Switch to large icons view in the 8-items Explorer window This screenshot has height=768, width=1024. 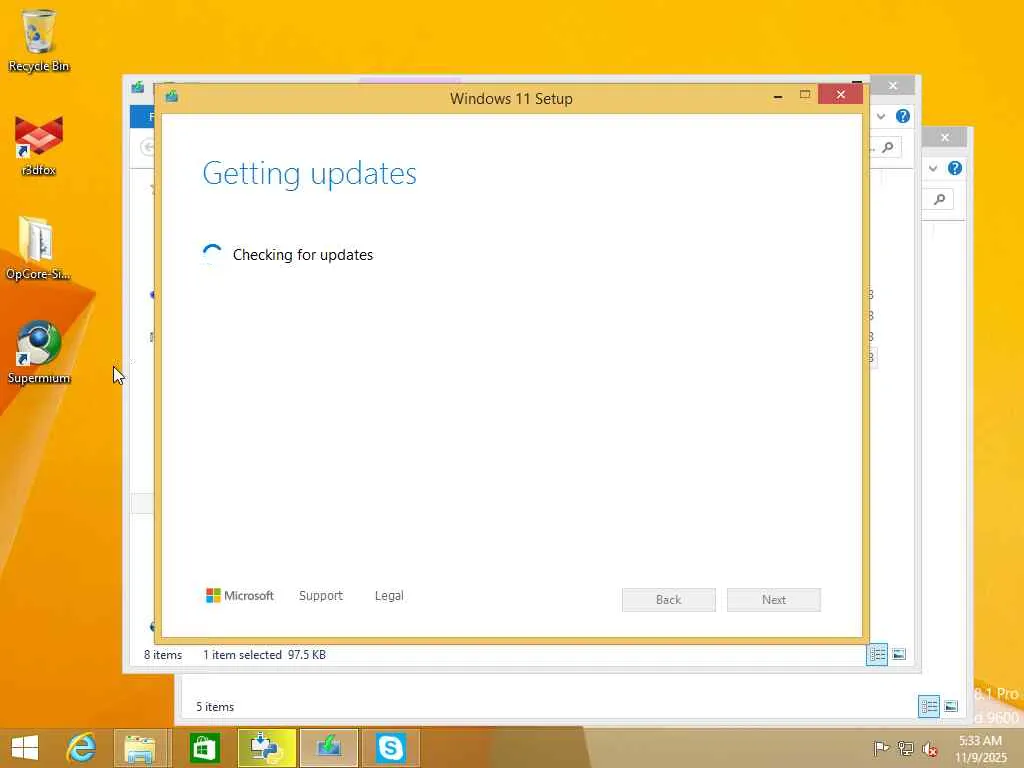(x=899, y=654)
